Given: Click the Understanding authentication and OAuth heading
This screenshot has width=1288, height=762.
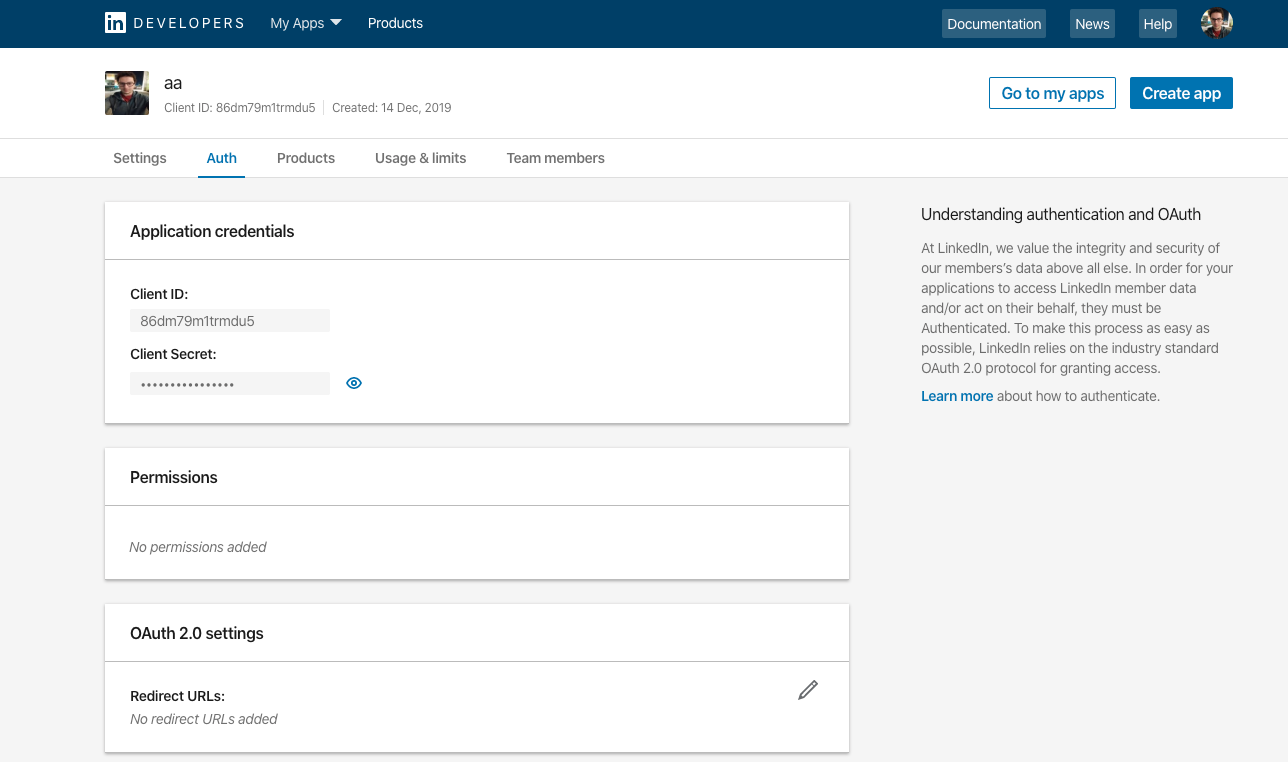Looking at the screenshot, I should pyautogui.click(x=1061, y=214).
